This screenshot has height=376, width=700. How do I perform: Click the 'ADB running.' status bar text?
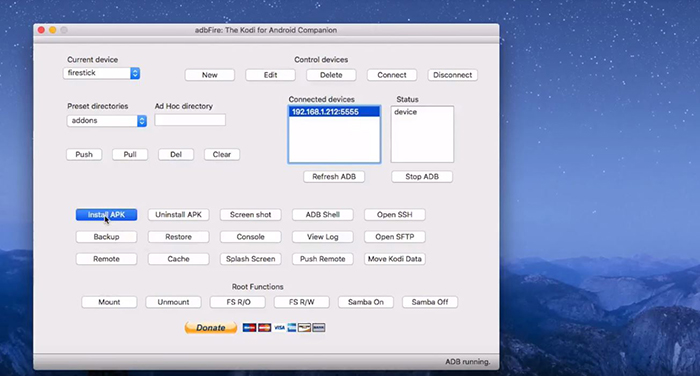click(x=467, y=362)
